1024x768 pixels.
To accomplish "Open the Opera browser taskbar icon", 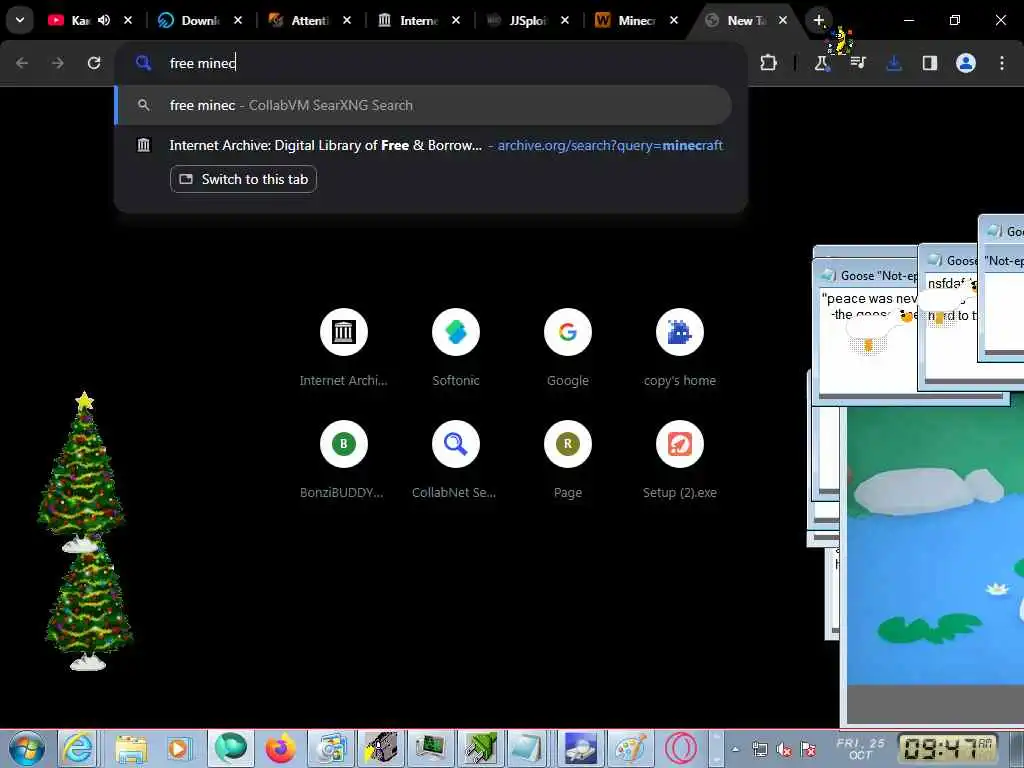I will pyautogui.click(x=681, y=748).
